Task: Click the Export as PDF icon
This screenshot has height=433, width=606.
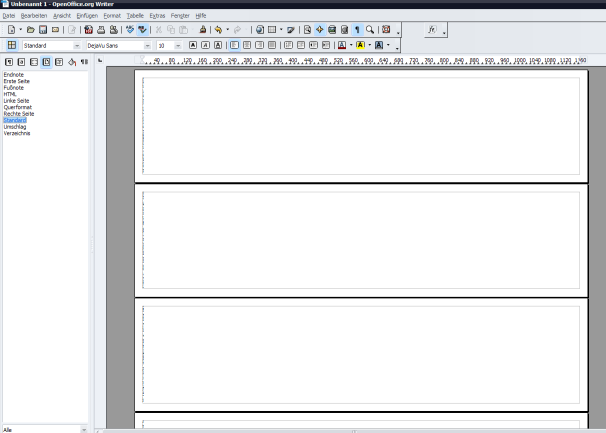Action: [88, 31]
